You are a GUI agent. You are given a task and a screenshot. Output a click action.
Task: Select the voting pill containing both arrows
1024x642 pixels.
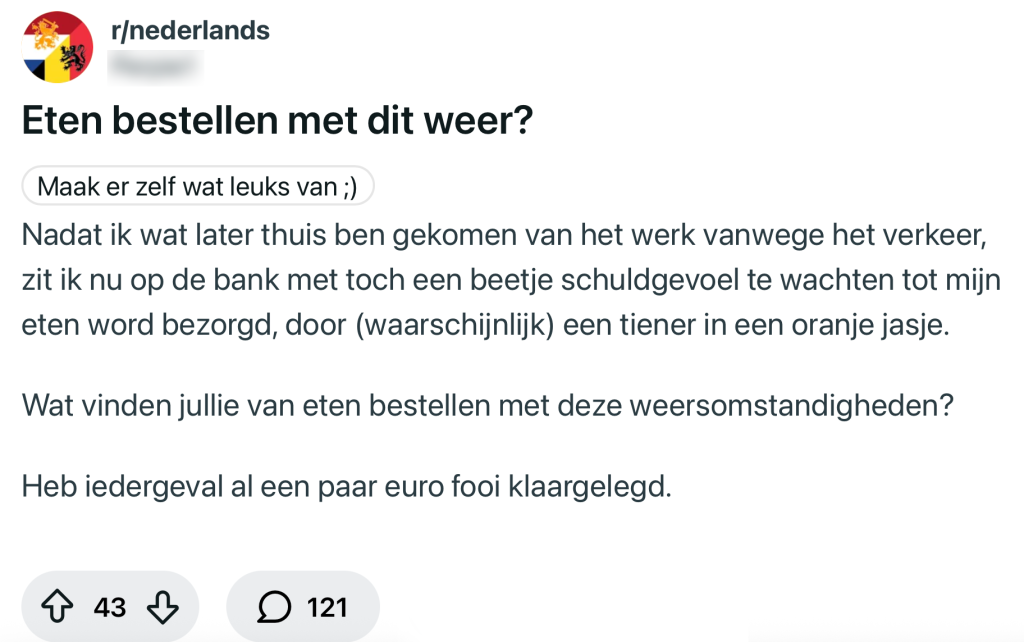click(x=110, y=606)
